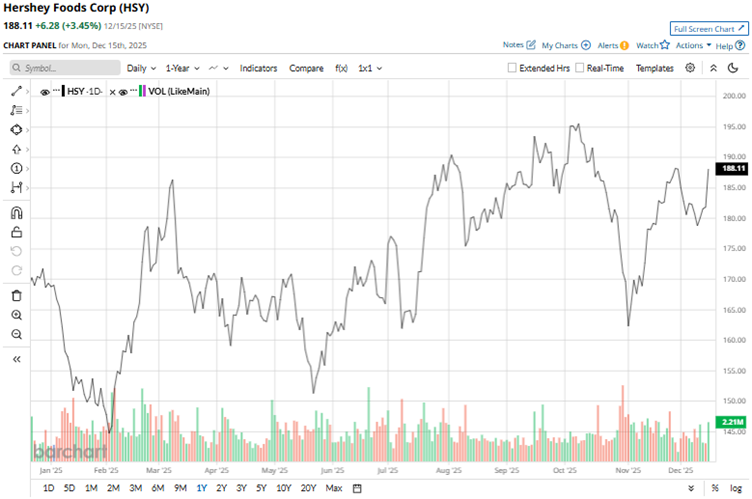Select the measure/range tool
Viewport: 752px width, 499px height.
pos(16,188)
